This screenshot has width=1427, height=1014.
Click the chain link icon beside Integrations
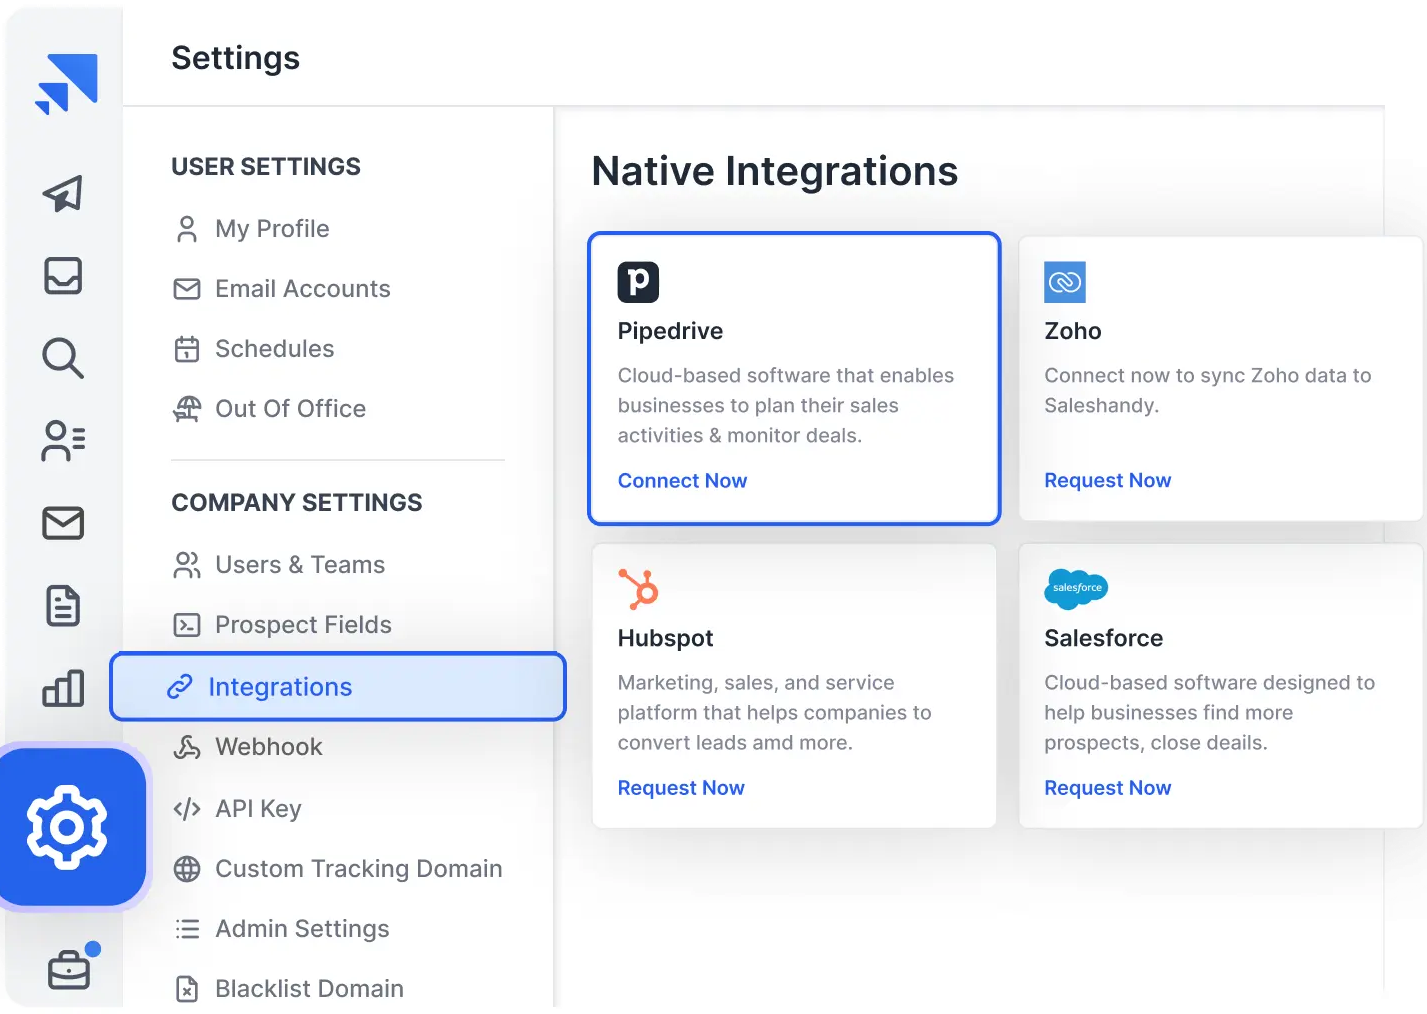click(x=180, y=687)
